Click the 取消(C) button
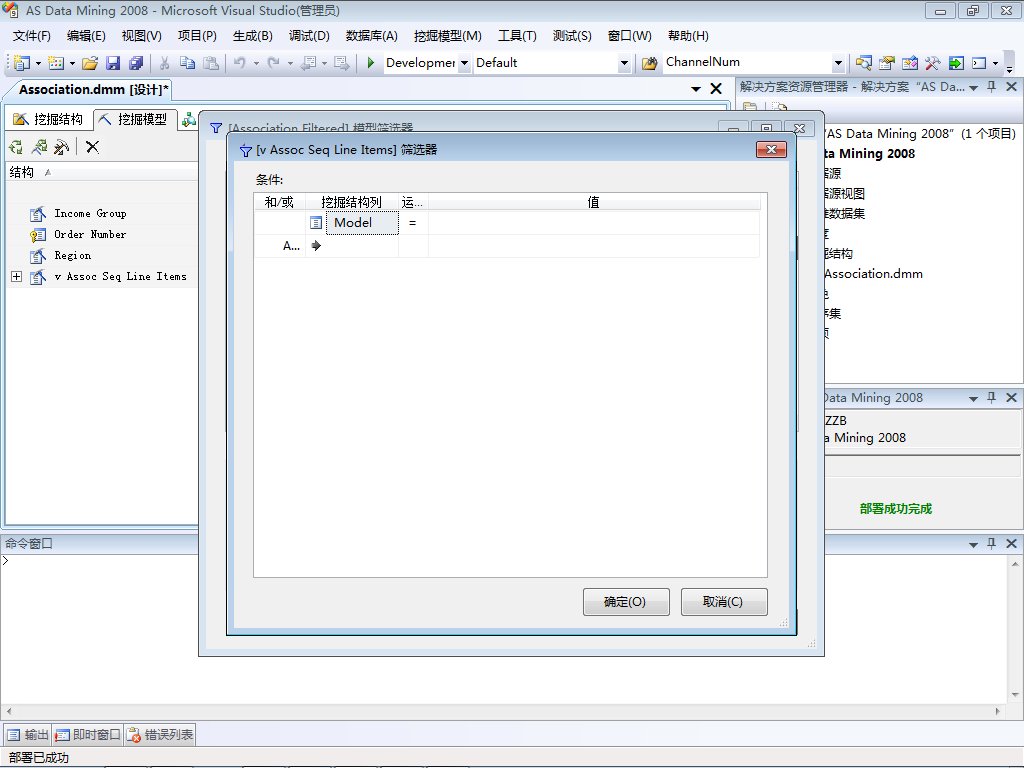1024x768 pixels. pos(724,601)
